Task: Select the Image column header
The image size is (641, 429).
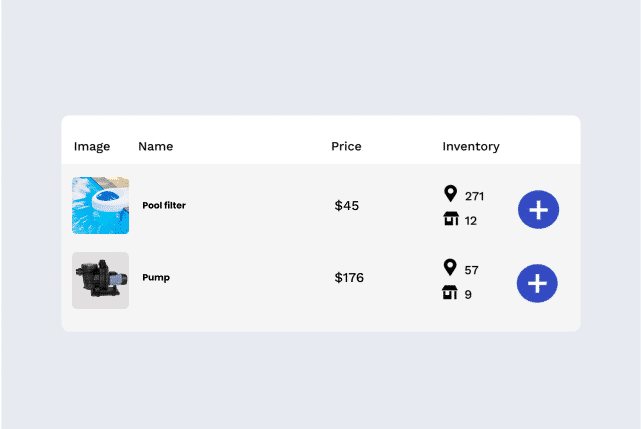Action: 92,146
